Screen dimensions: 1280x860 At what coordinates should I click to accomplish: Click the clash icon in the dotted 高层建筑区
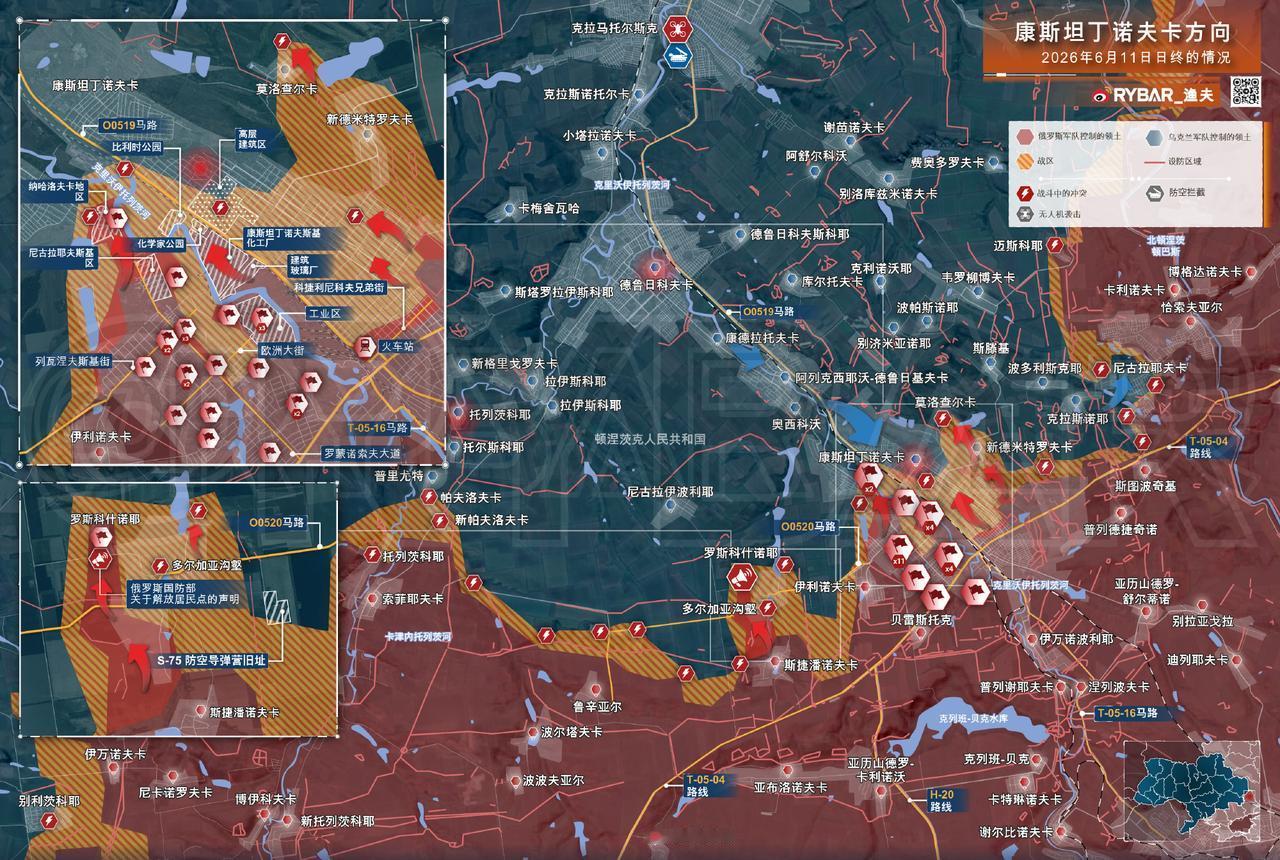pos(221,207)
